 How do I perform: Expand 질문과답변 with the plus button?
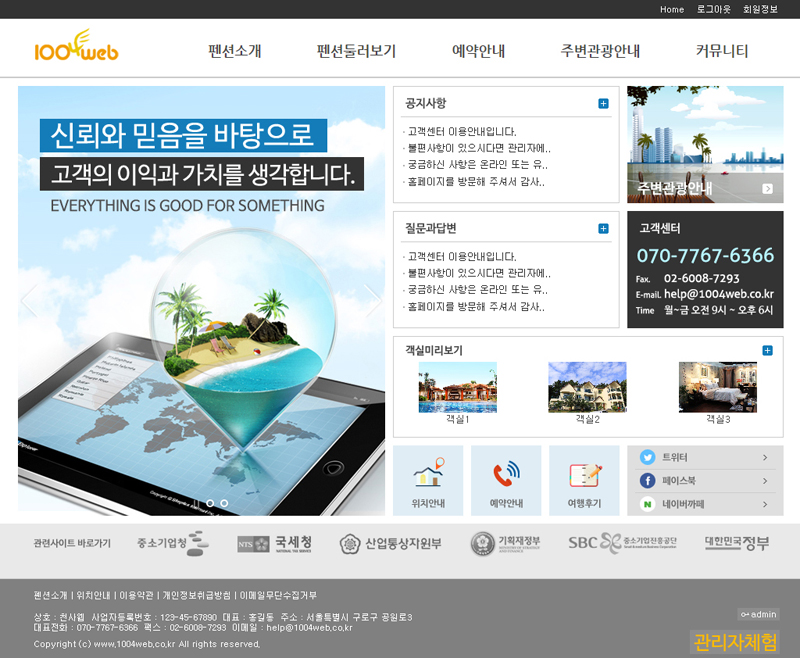pos(603,229)
